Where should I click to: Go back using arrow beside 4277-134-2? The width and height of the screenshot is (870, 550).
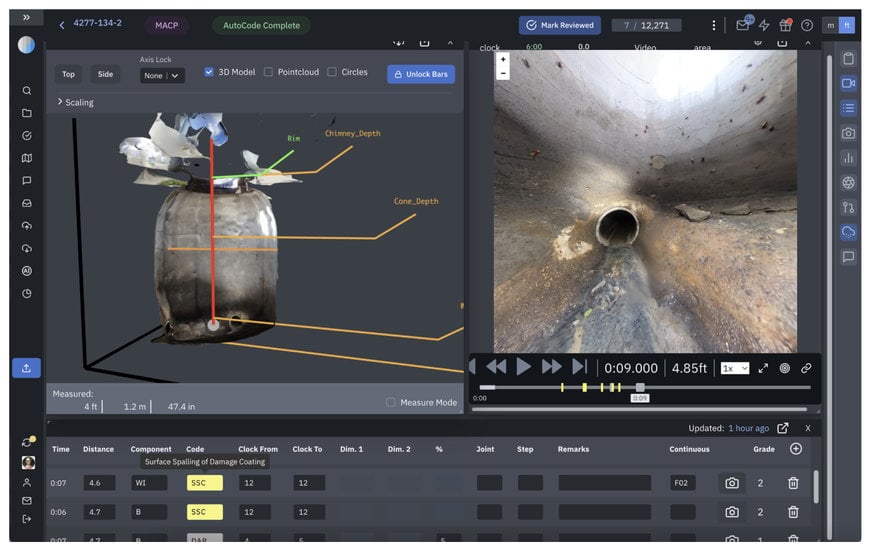[62, 25]
